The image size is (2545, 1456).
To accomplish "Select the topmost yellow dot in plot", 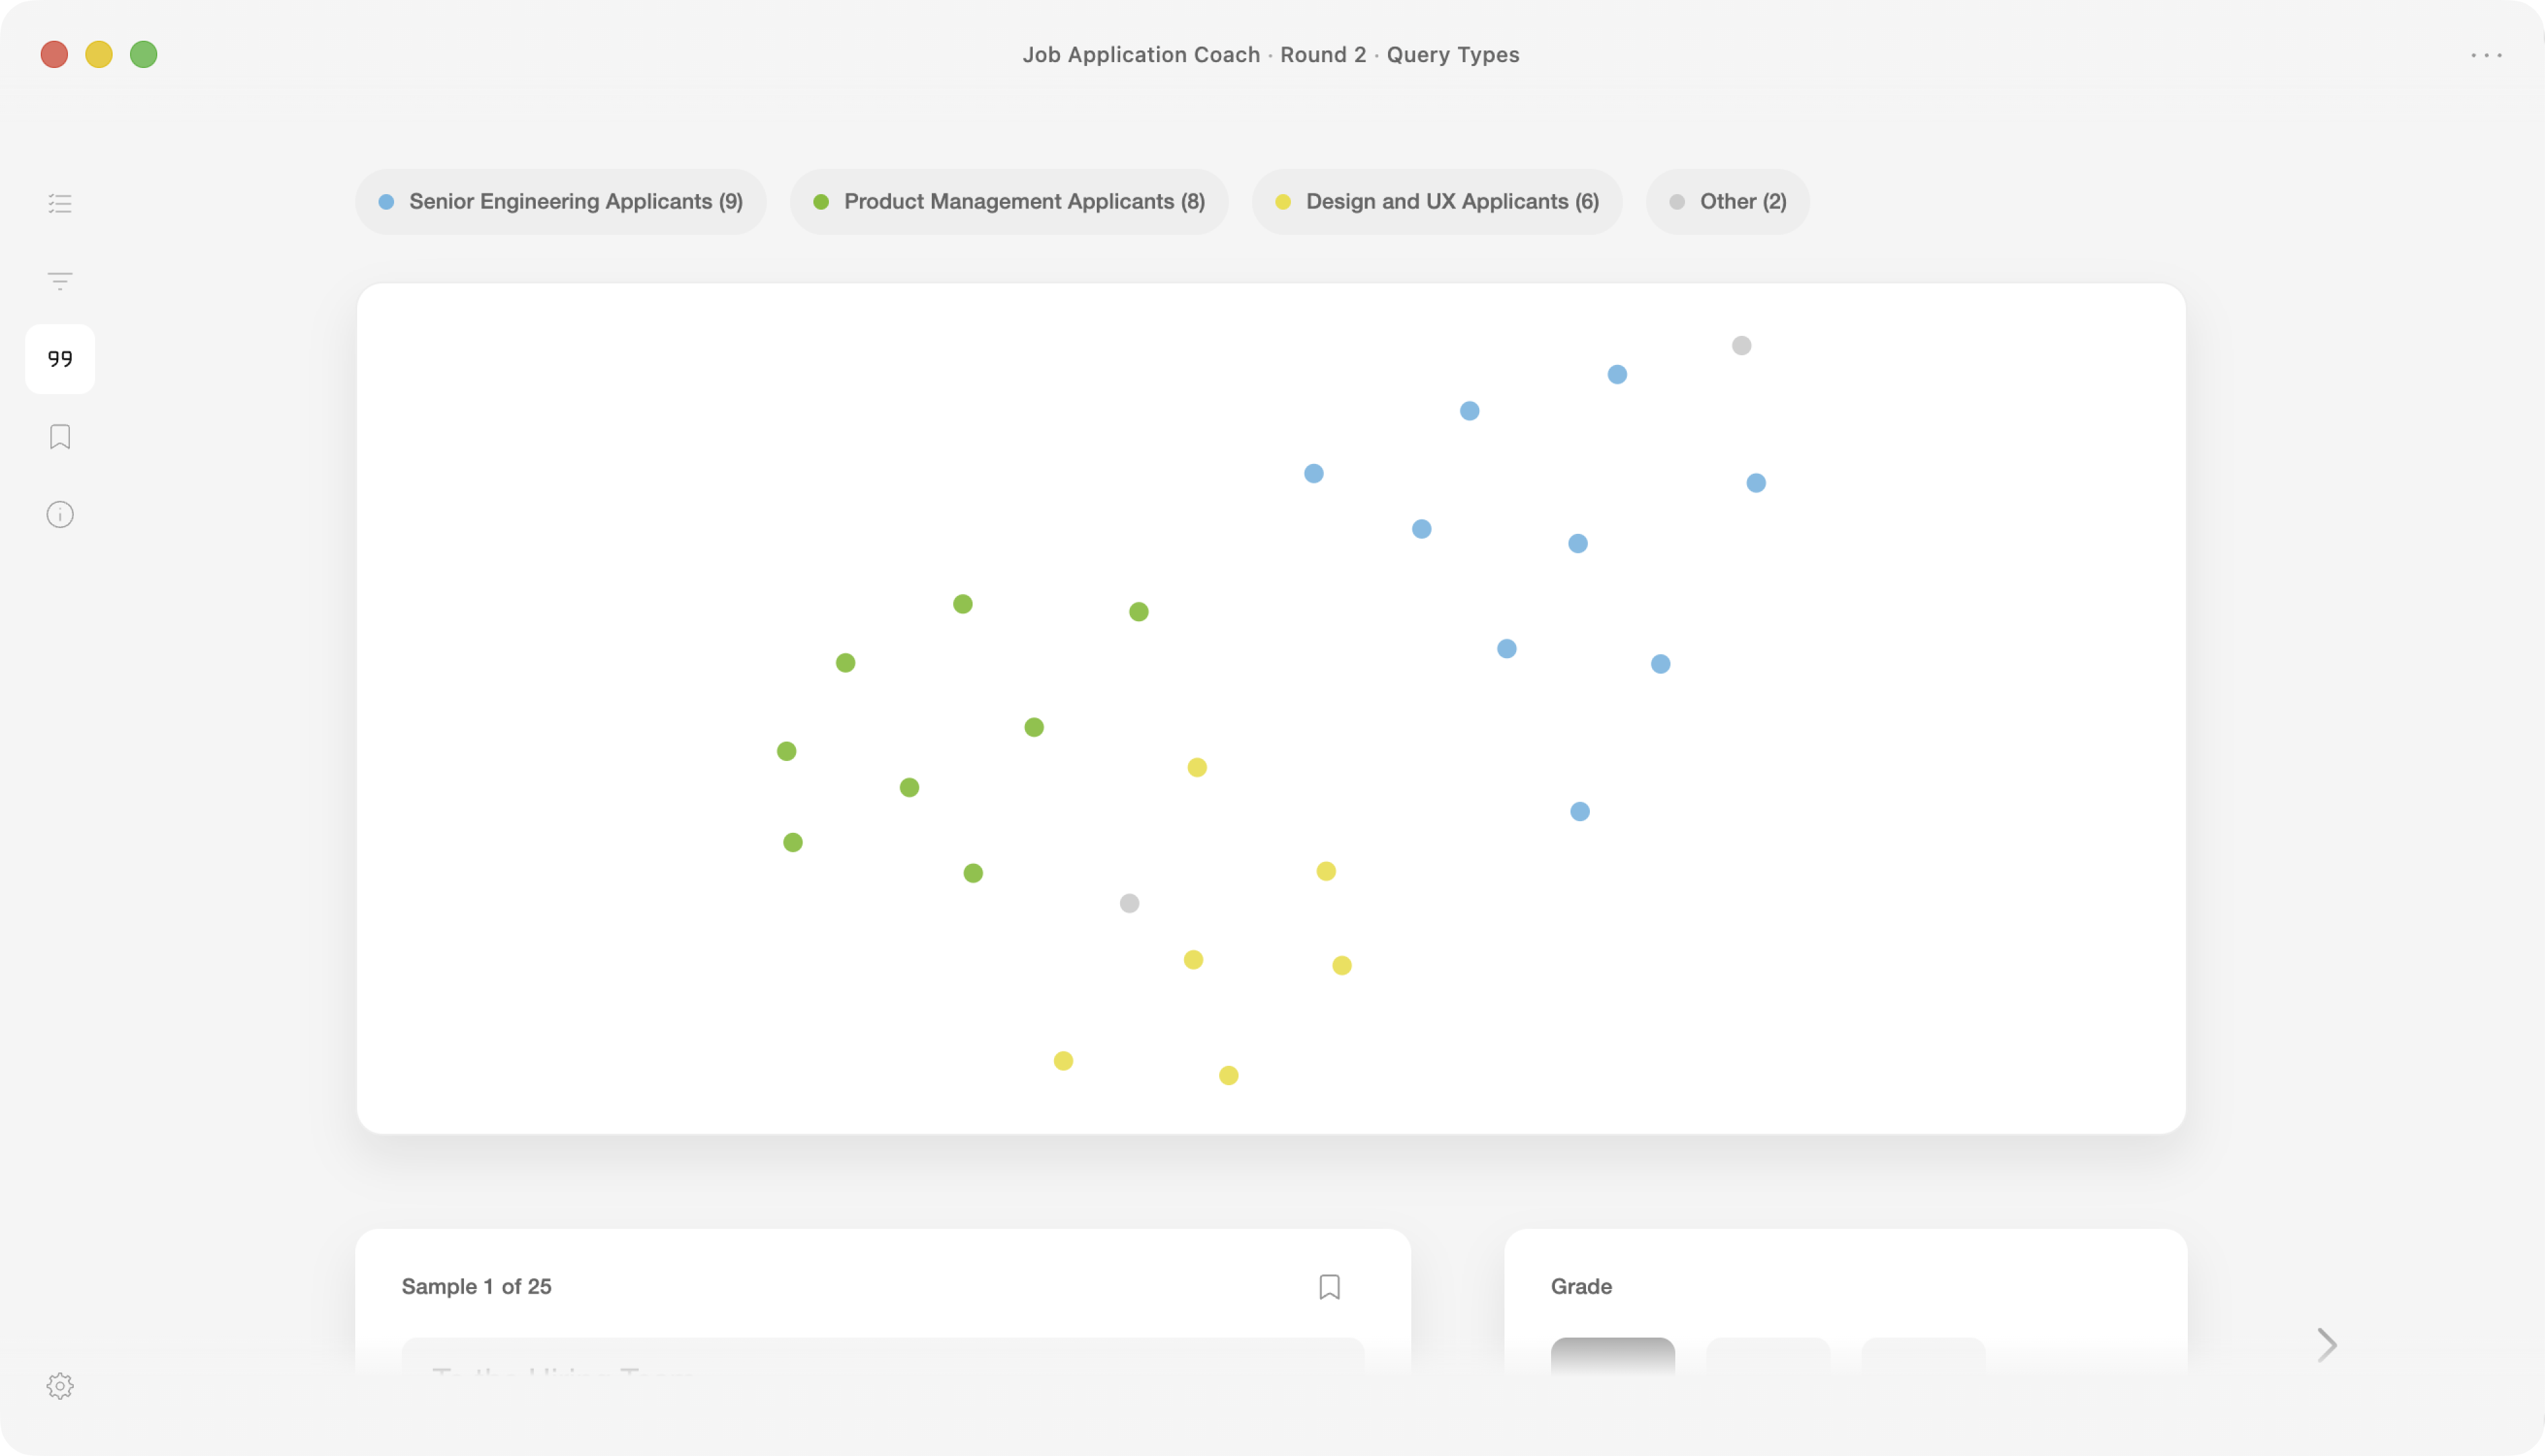I will 1197,768.
